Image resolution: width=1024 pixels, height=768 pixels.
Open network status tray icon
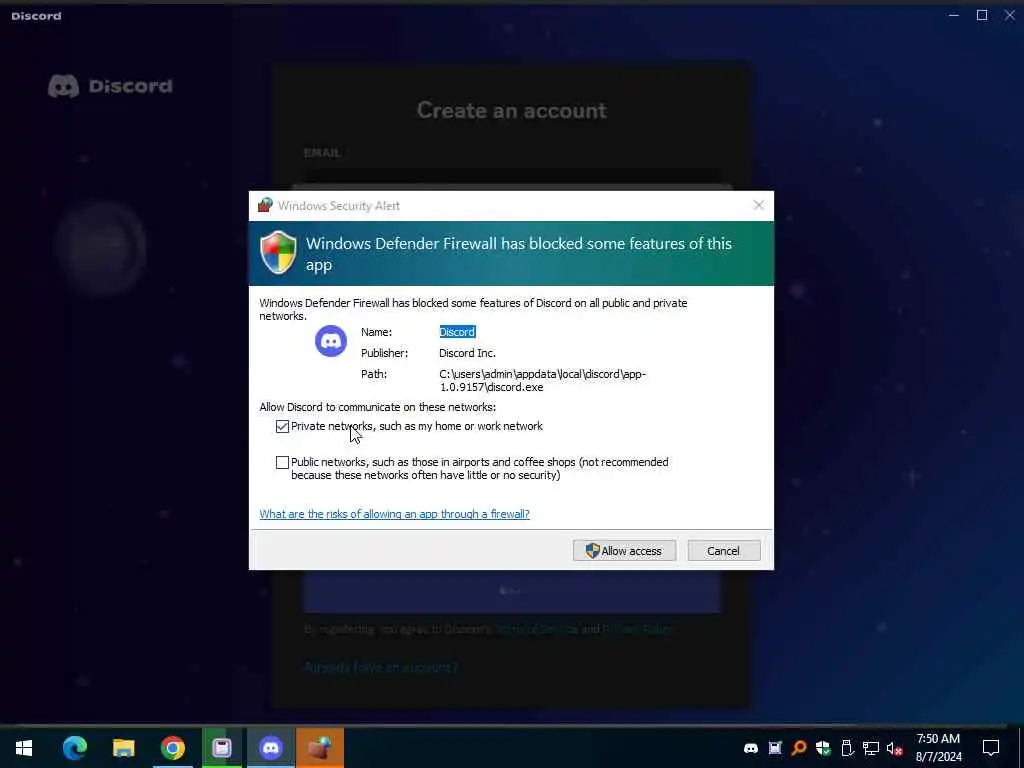coord(871,748)
